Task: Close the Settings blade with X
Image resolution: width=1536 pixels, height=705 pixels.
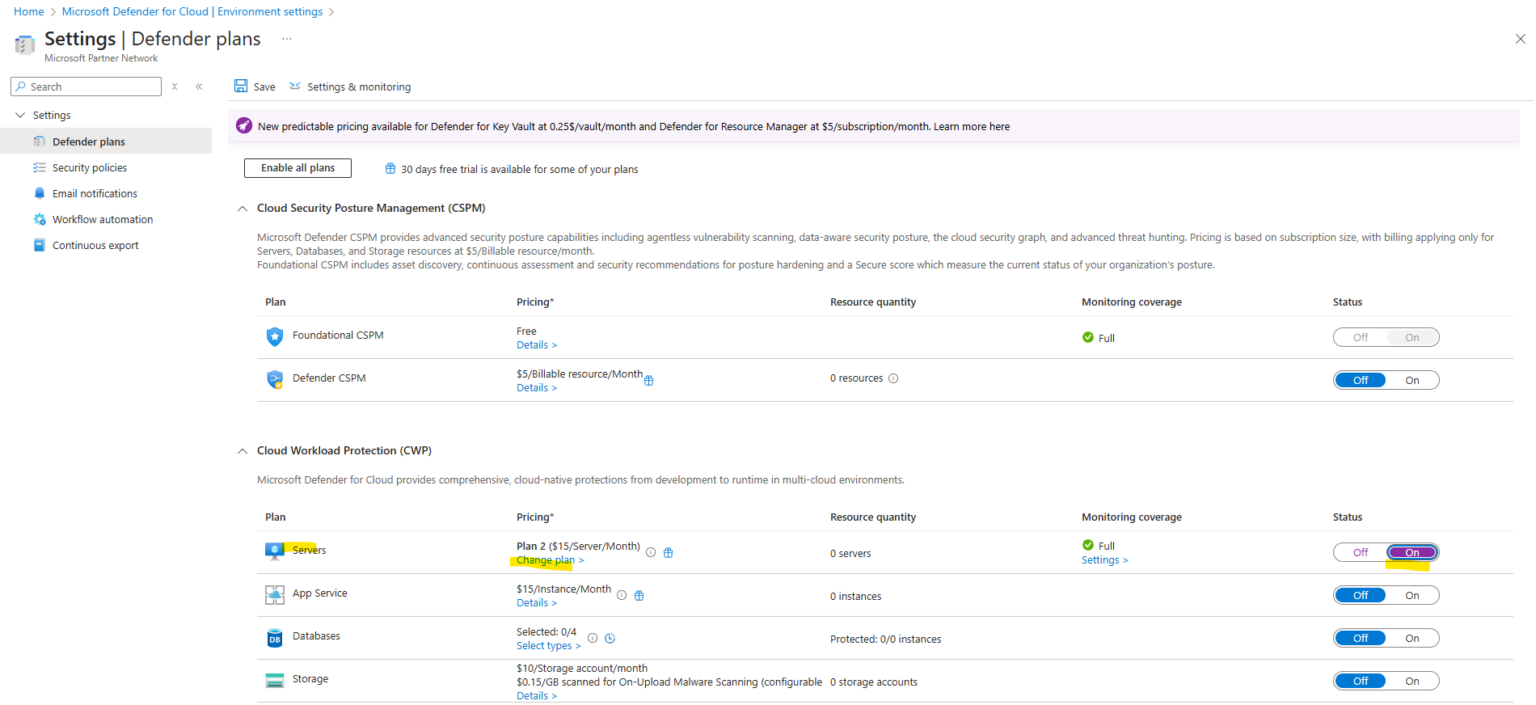Action: click(x=1520, y=39)
